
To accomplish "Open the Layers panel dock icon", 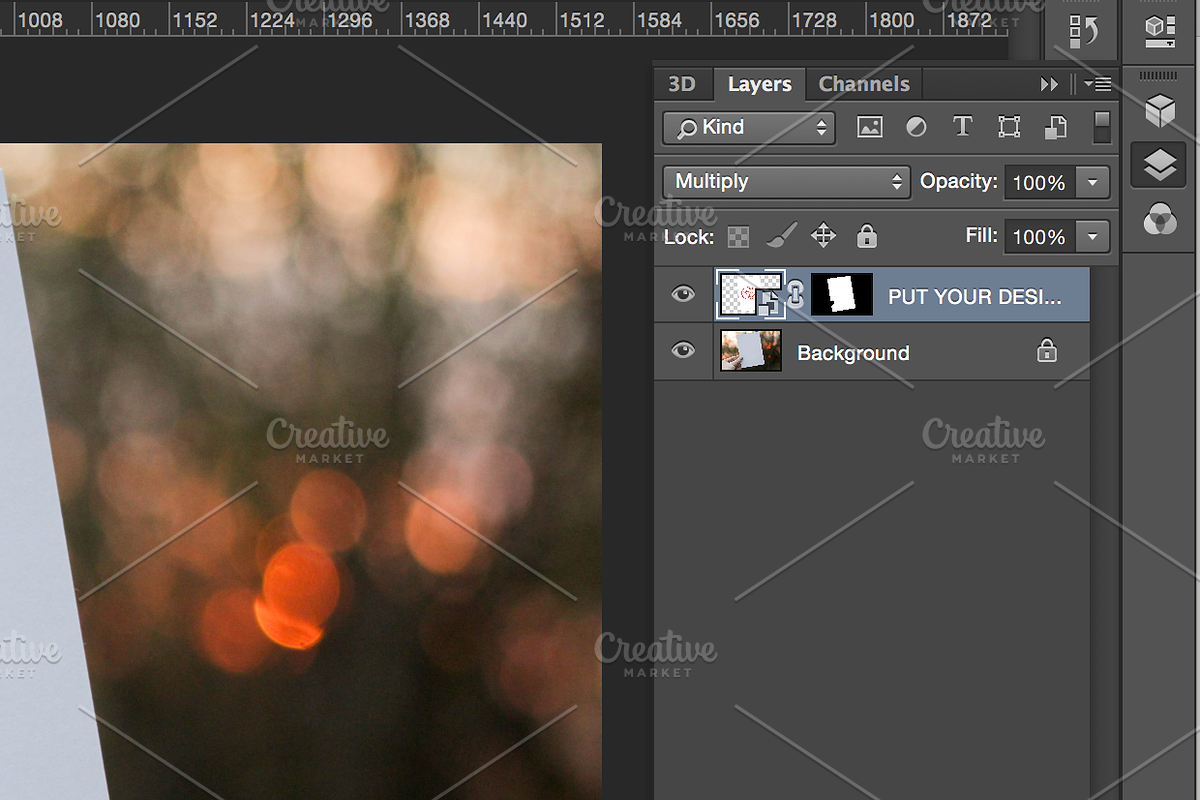I will coord(1159,166).
